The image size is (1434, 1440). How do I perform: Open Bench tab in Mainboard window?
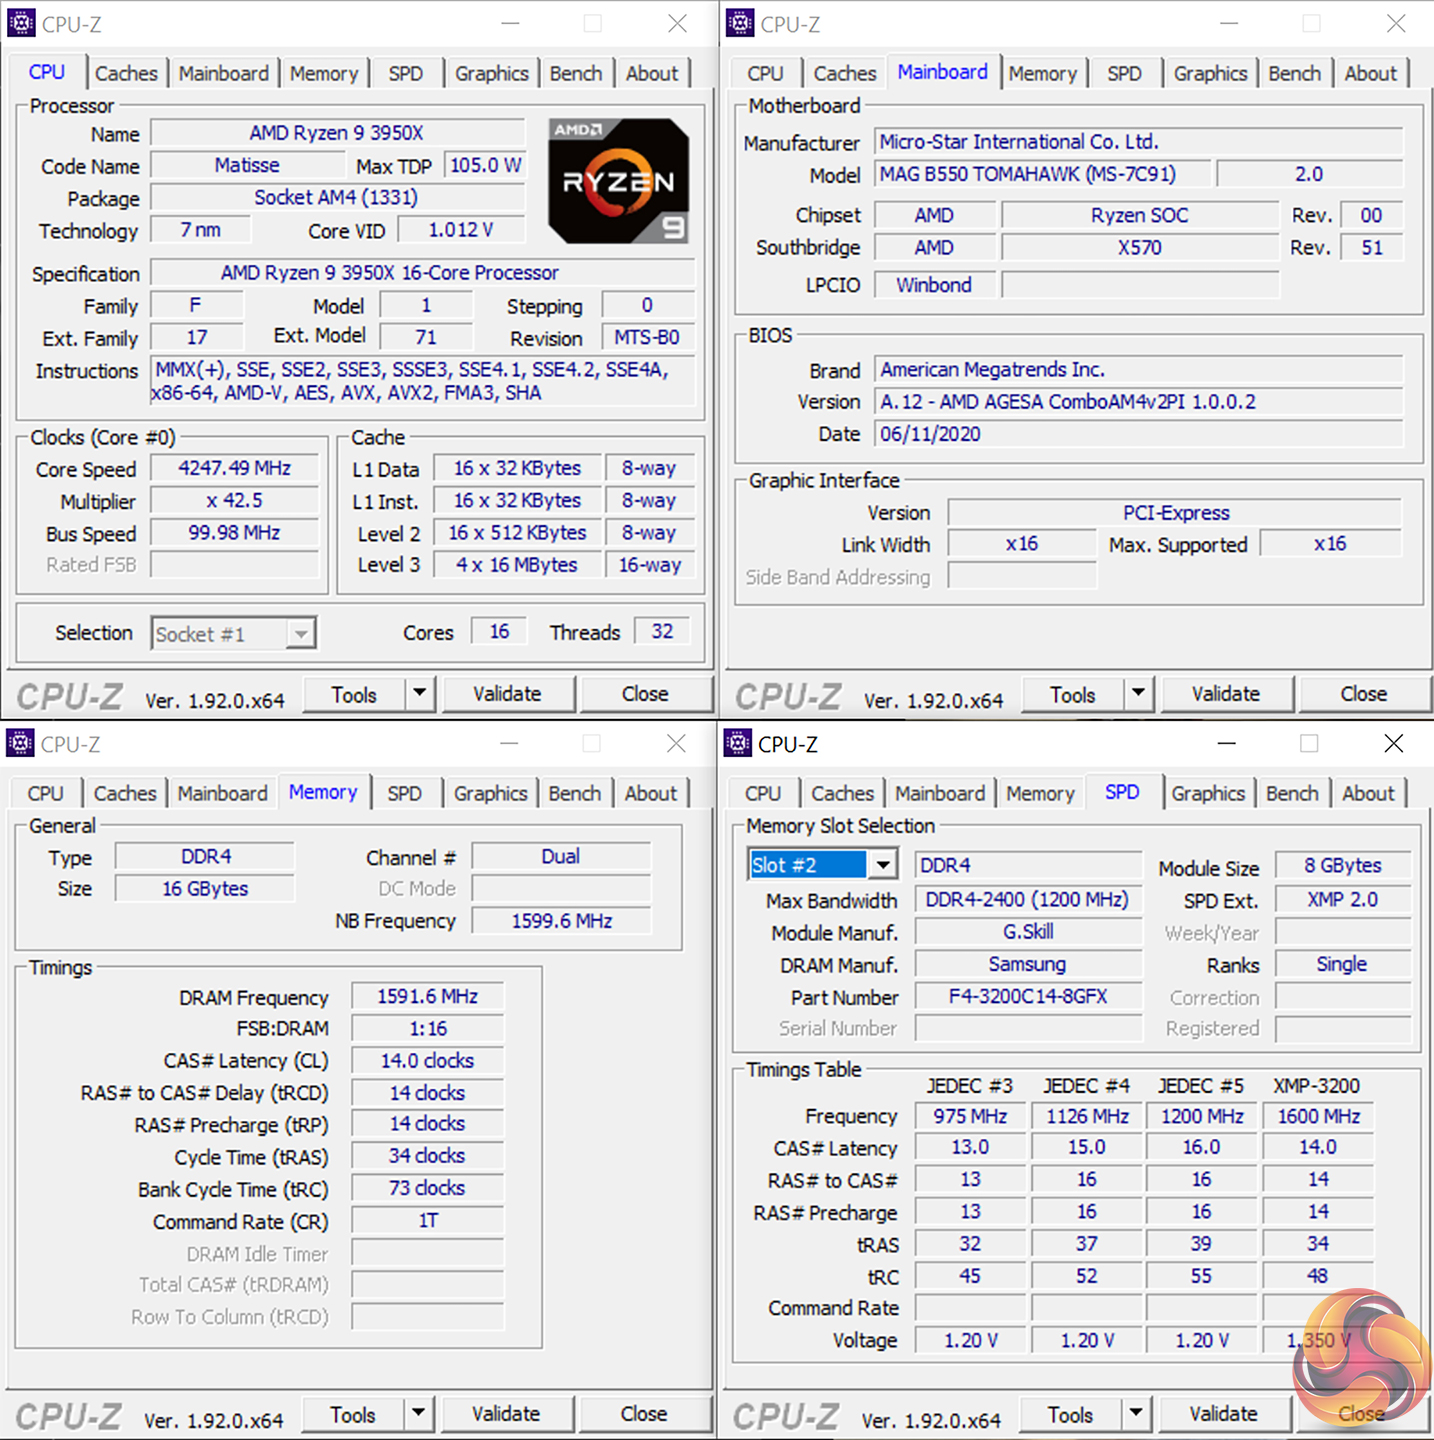point(1295,73)
